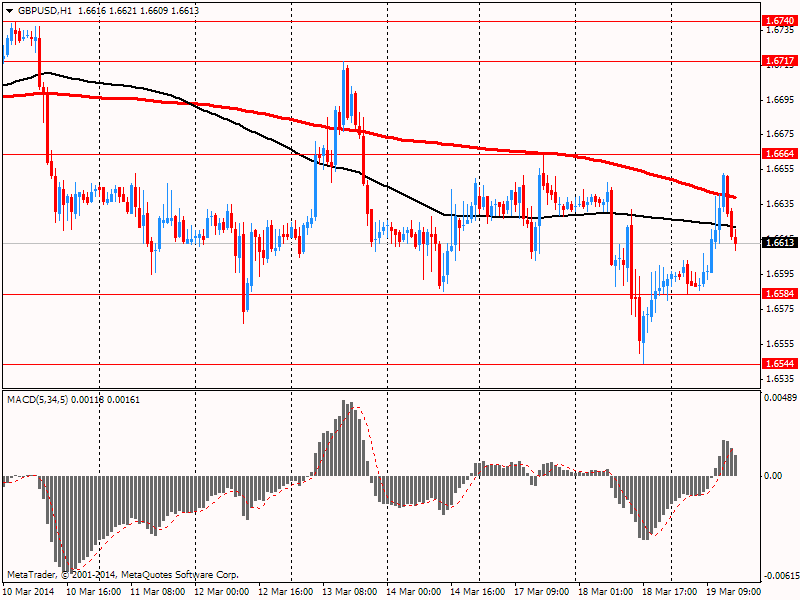The width and height of the screenshot is (800, 600).
Task: Click the 1.6555 price scale label
Action: (781, 343)
